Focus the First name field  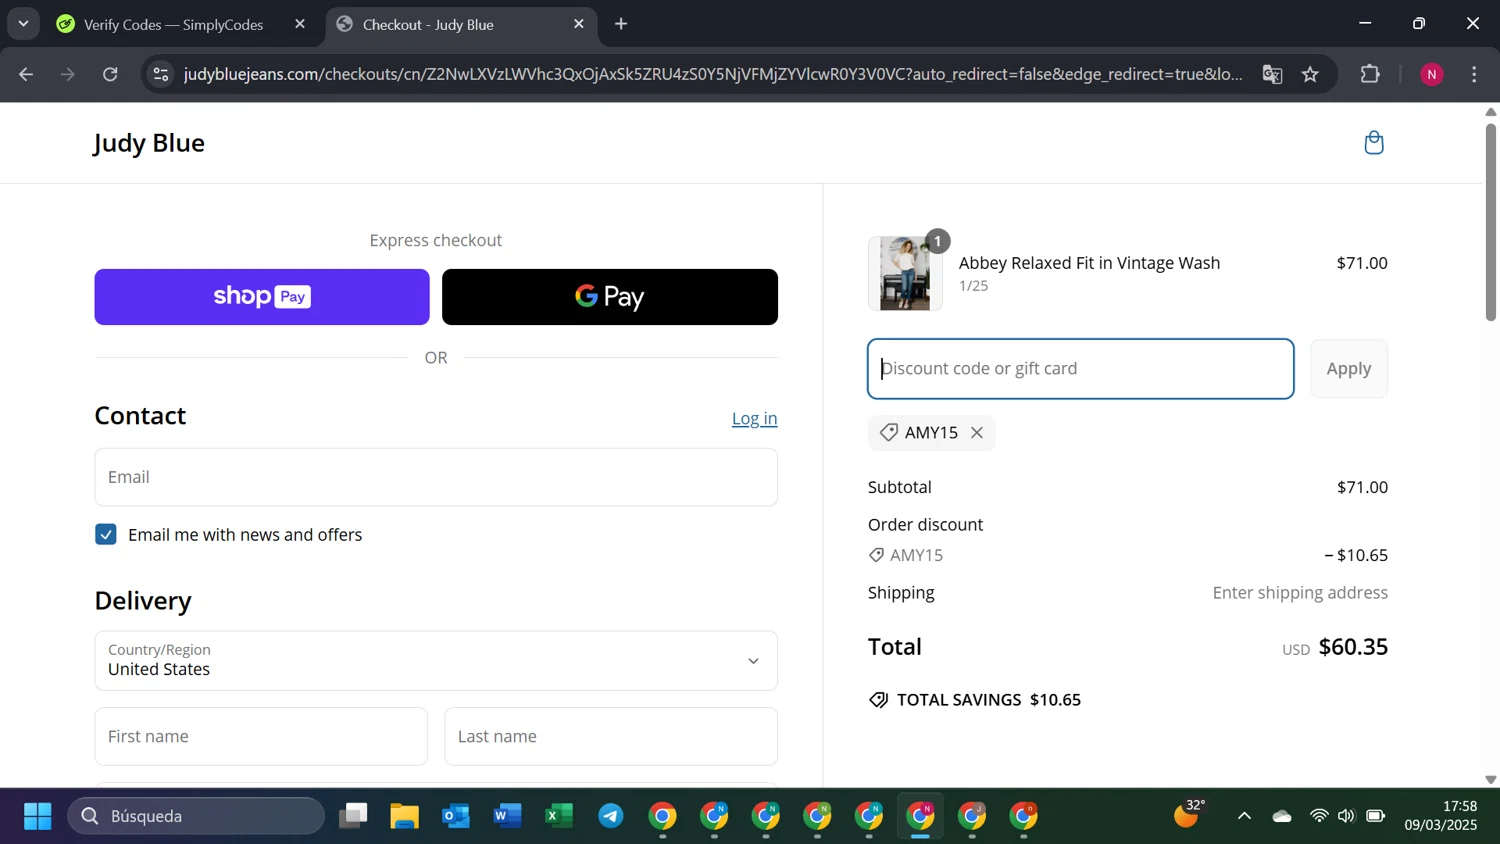coord(261,737)
